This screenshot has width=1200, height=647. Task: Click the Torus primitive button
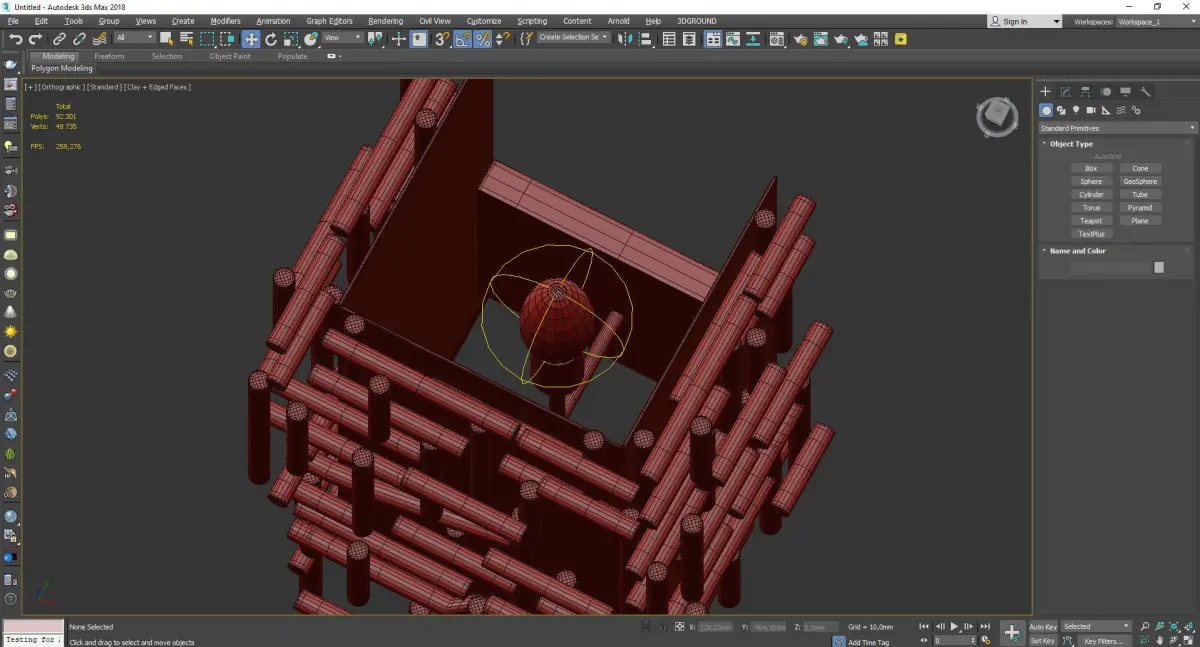1091,207
